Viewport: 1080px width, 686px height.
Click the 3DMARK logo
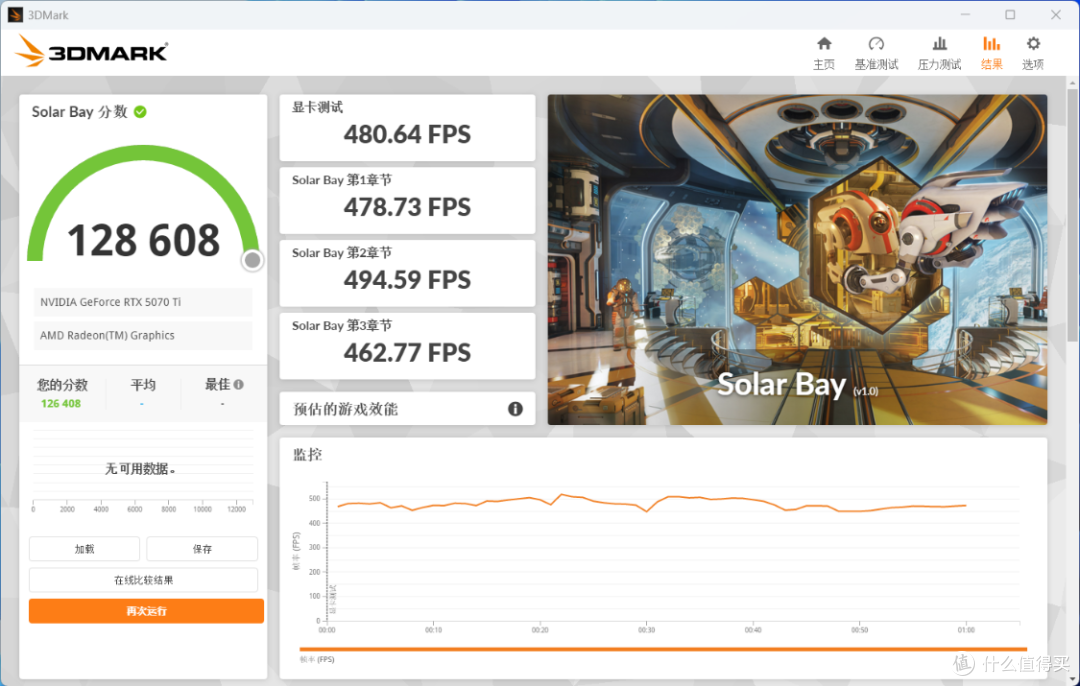(91, 50)
